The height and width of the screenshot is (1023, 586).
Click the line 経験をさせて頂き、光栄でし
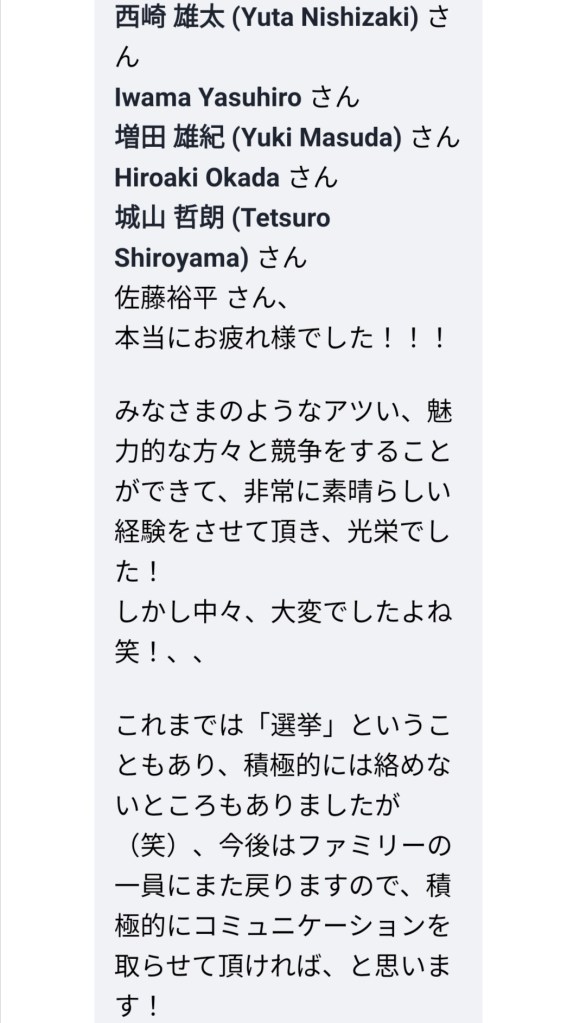[283, 532]
